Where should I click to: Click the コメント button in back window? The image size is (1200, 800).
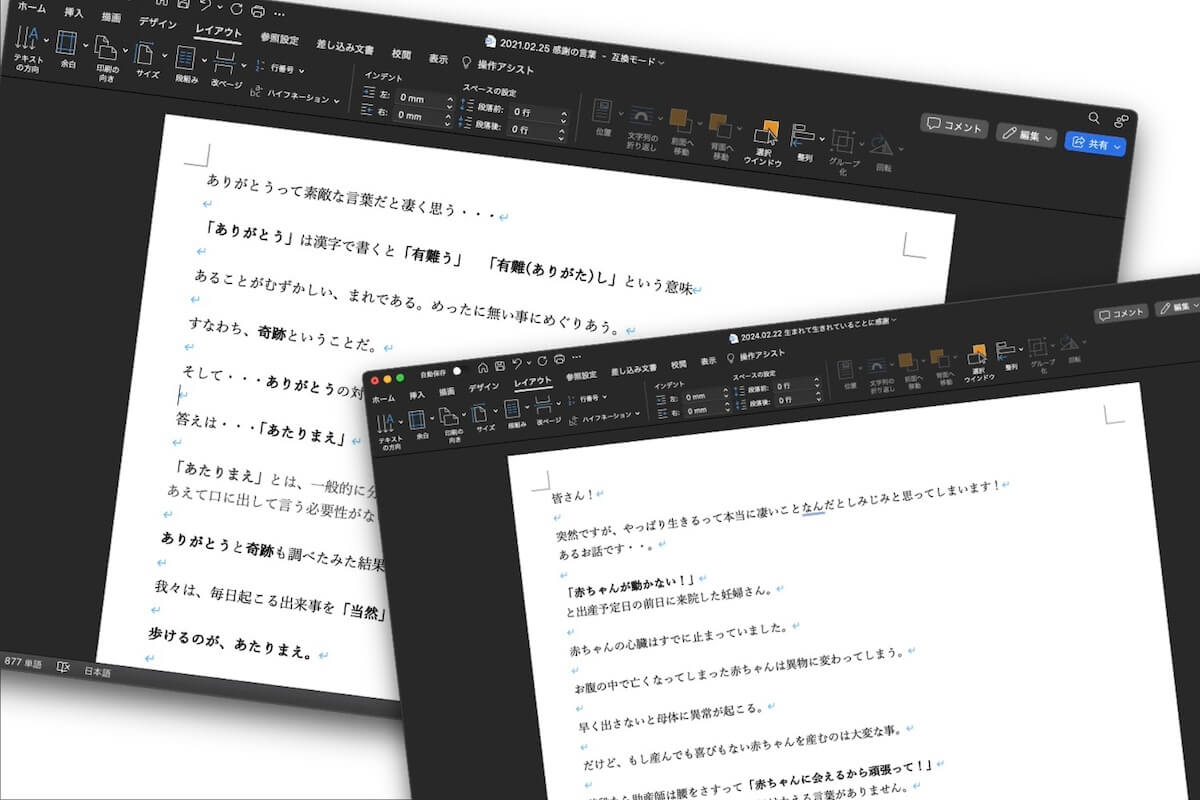coord(955,126)
